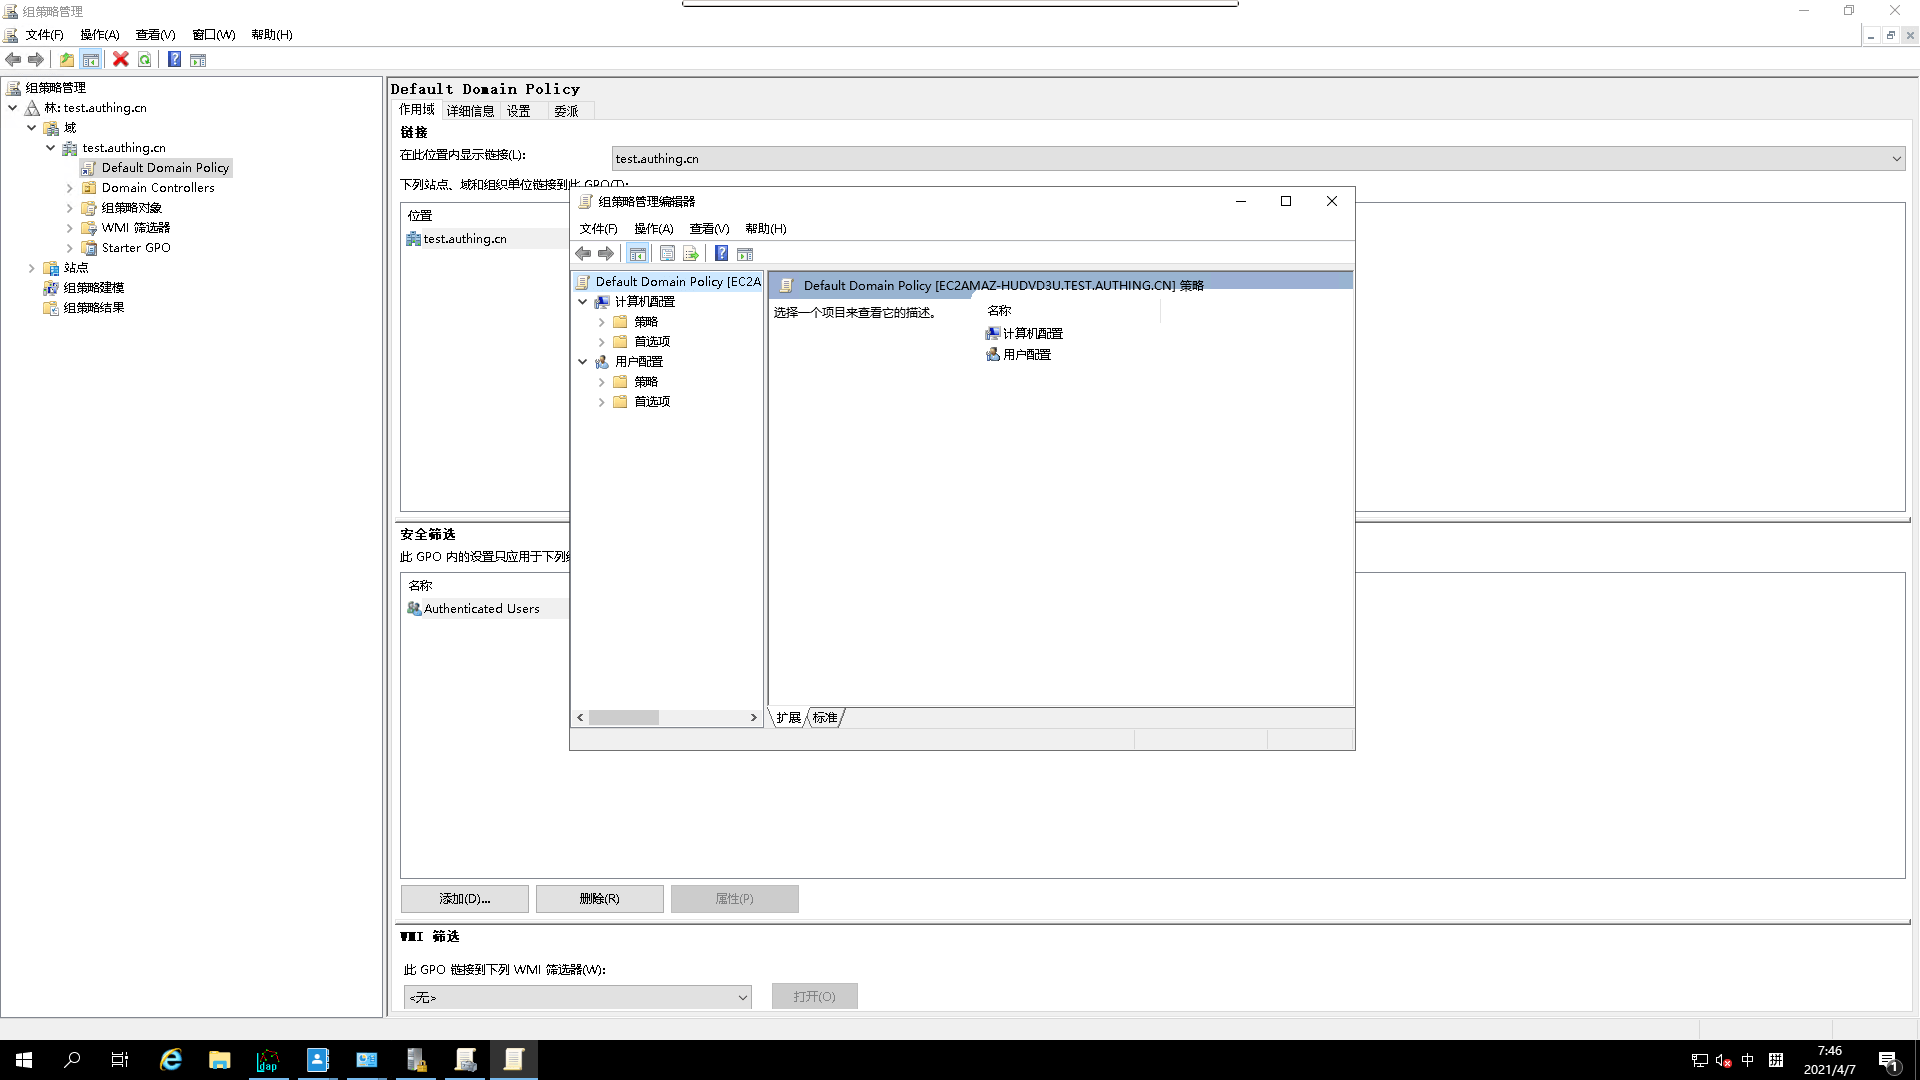This screenshot has height=1080, width=1920.
Task: Click the 添加(D)... button
Action: tap(464, 899)
